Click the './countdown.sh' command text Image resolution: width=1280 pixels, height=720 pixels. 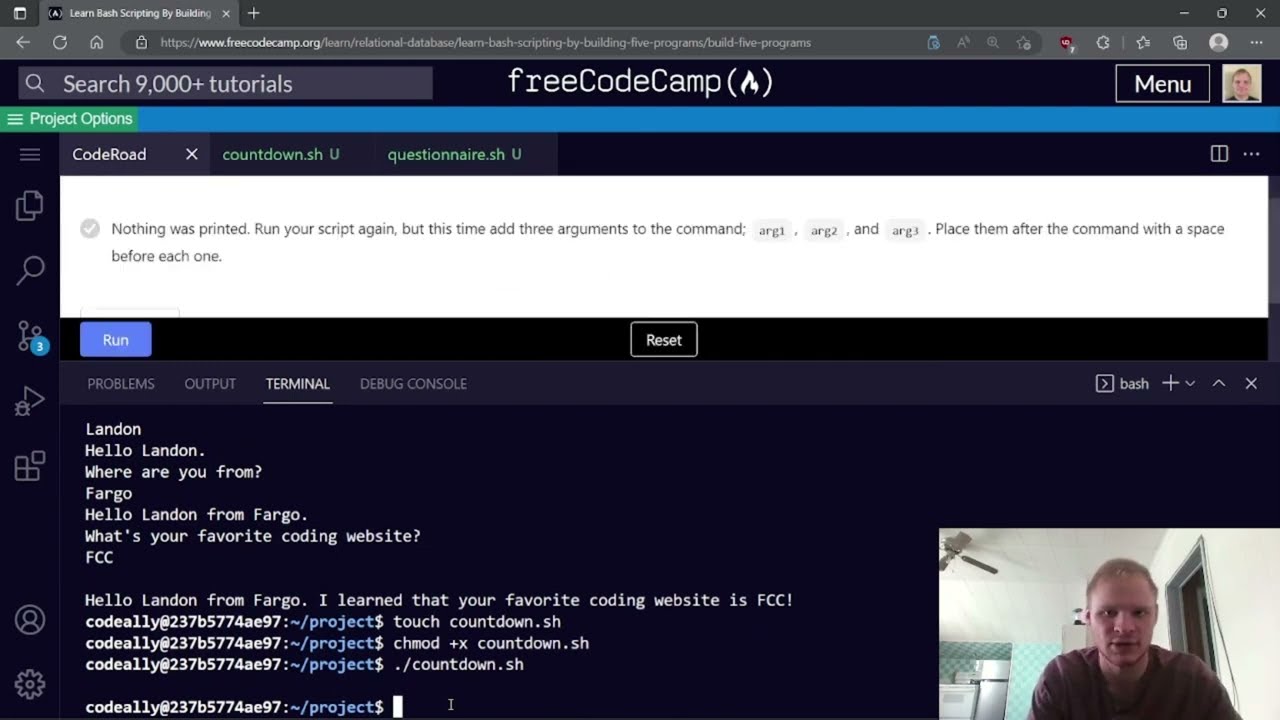[x=458, y=664]
